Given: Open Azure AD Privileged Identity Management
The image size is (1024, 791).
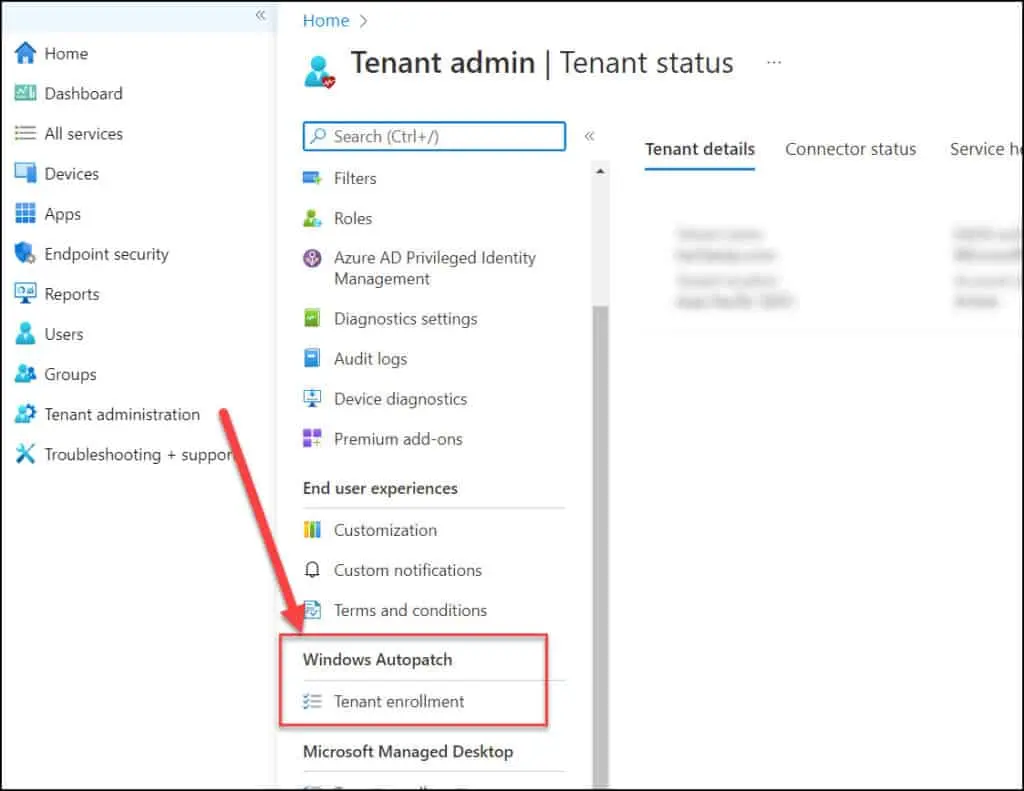Looking at the screenshot, I should (434, 268).
